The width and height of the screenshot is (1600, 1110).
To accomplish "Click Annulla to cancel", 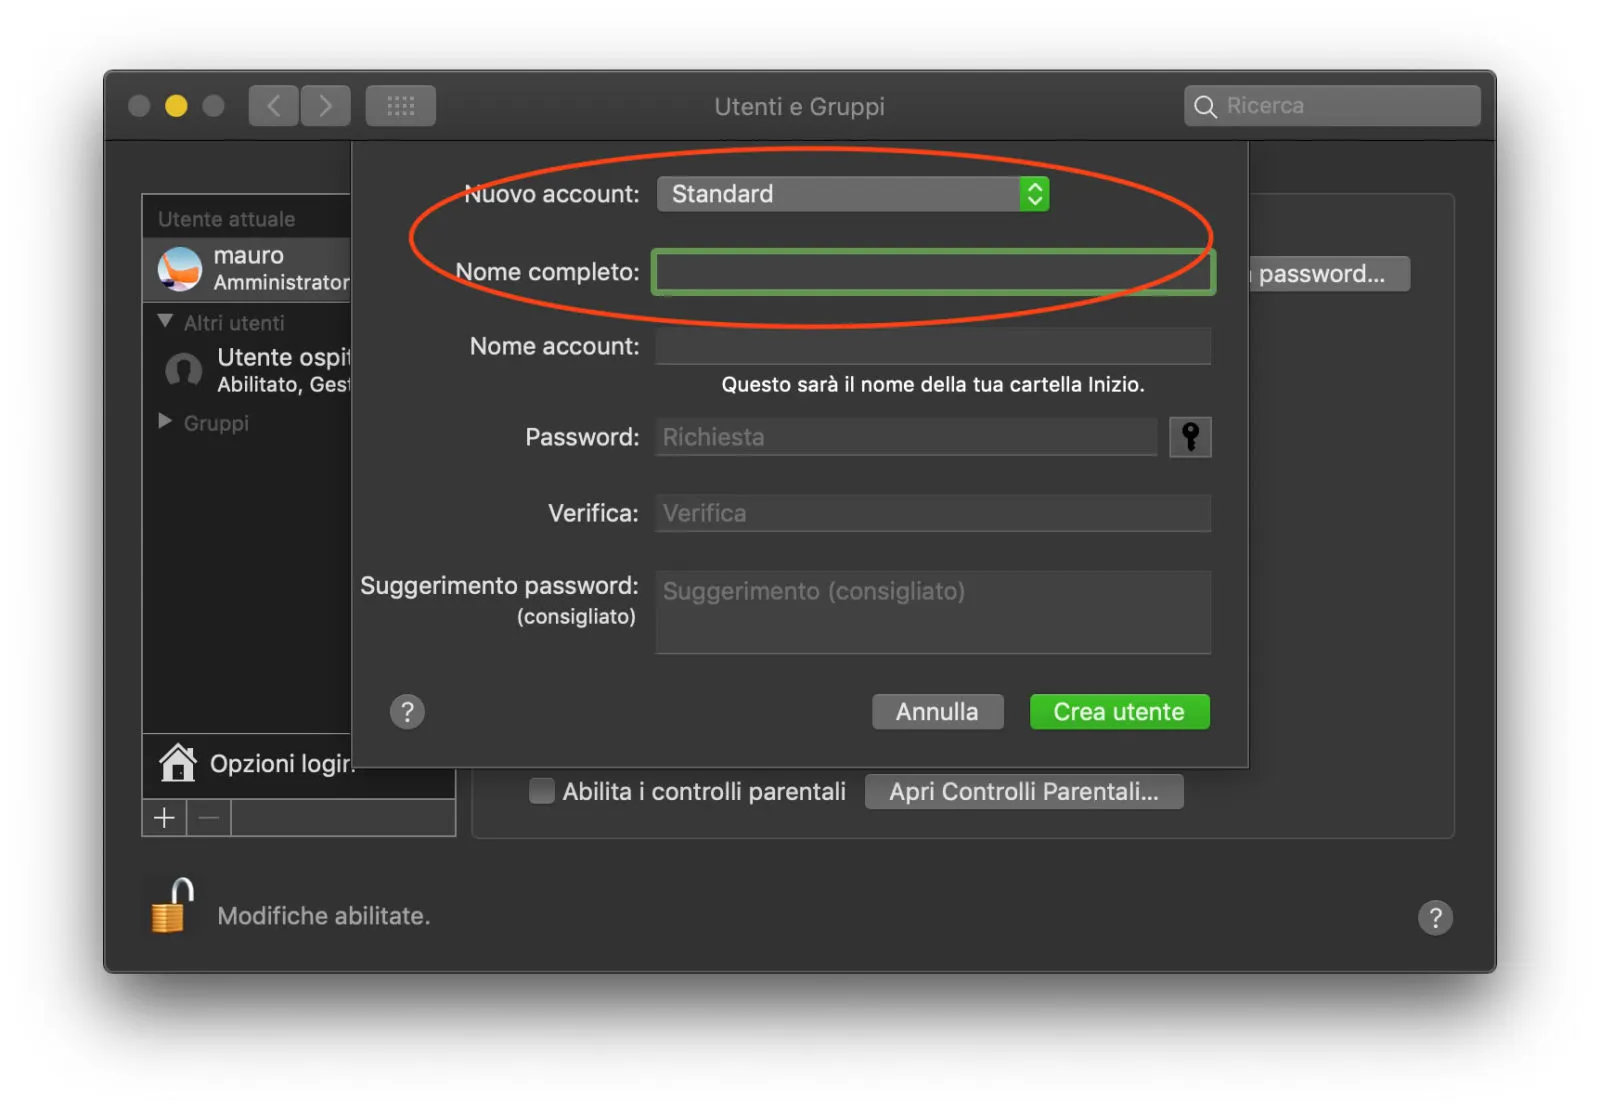I will pos(937,712).
